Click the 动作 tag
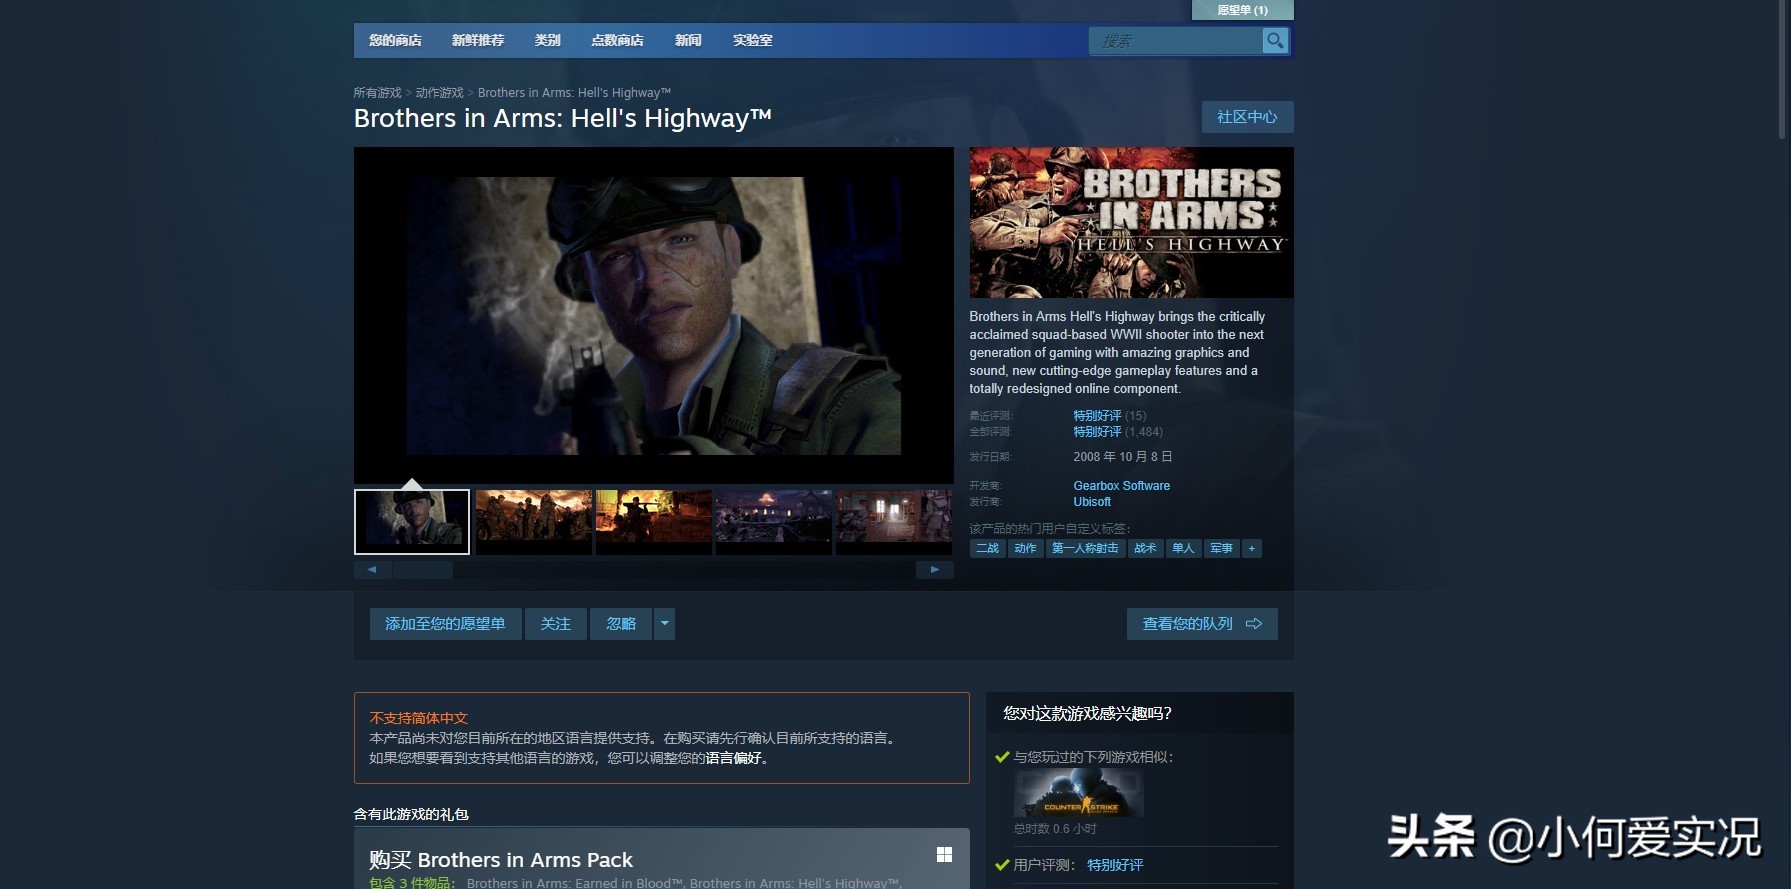Viewport: 1791px width, 889px height. 1025,548
